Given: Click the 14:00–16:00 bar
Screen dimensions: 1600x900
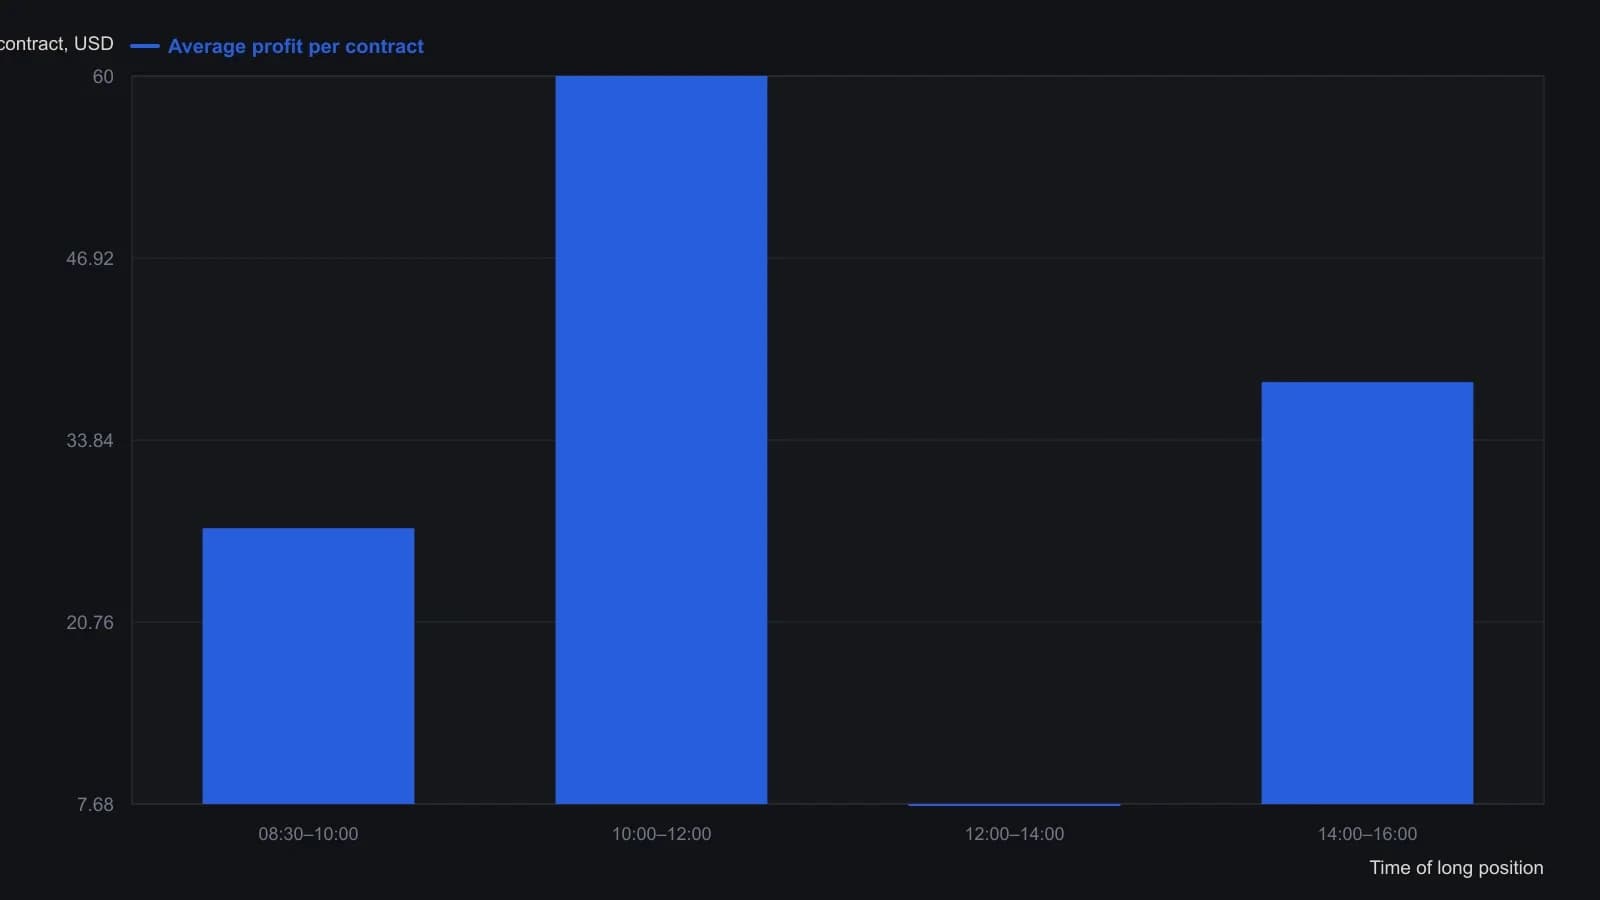Looking at the screenshot, I should [x=1367, y=593].
